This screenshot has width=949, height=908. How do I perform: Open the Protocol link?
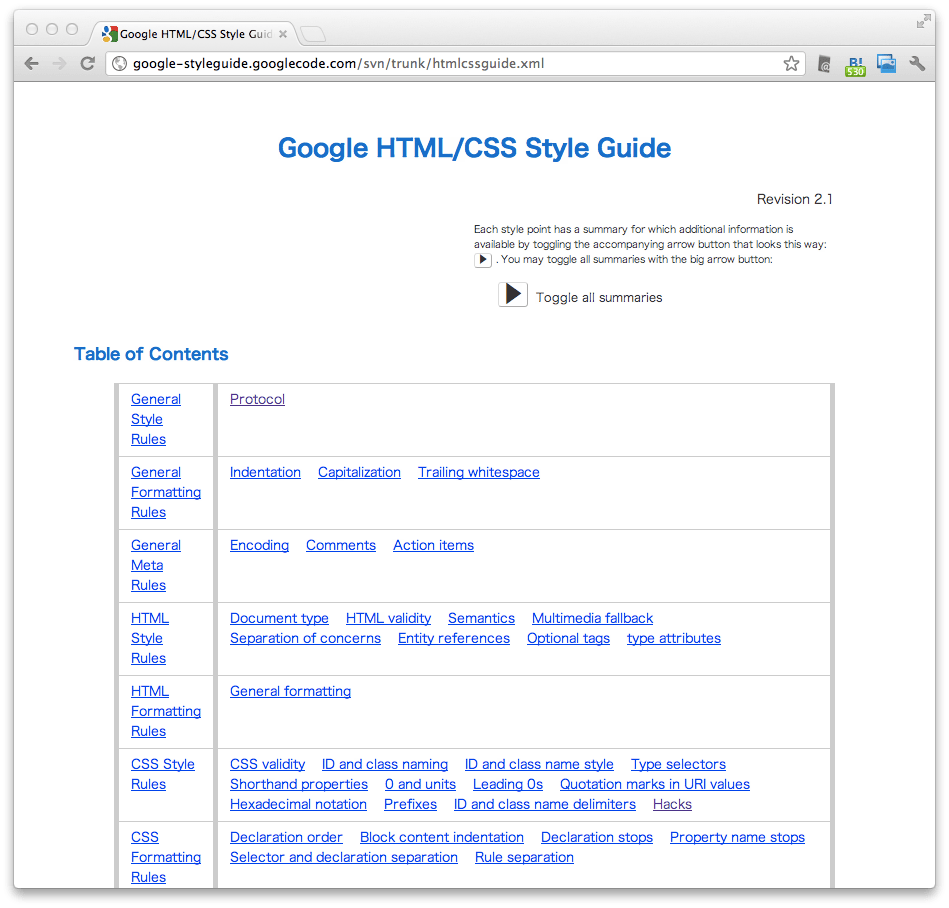tap(257, 399)
